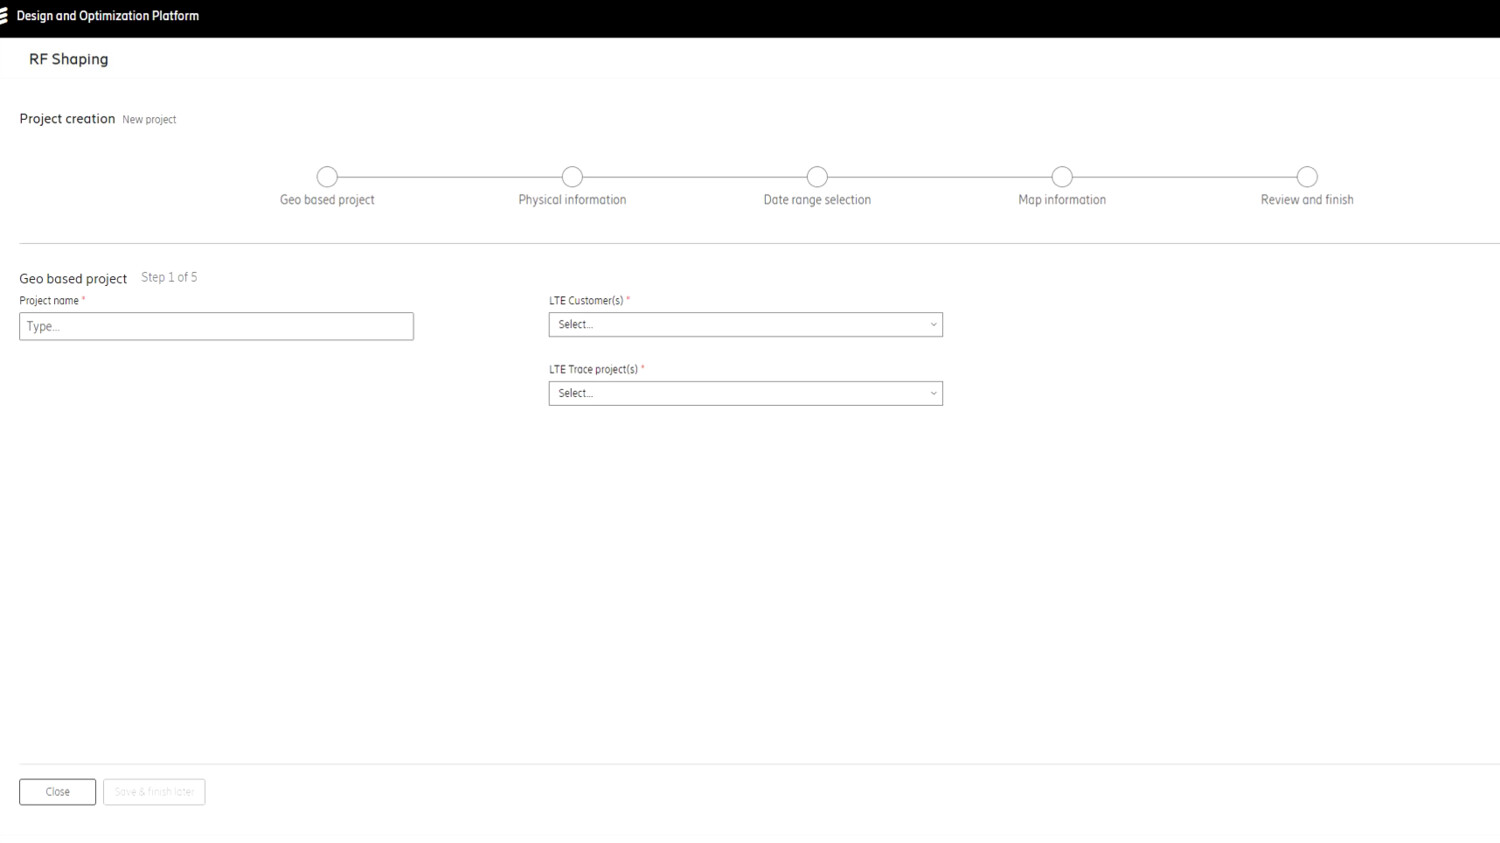Expand the LTE Trace project(s) select chevron
This screenshot has width=1500, height=843.
(x=932, y=393)
